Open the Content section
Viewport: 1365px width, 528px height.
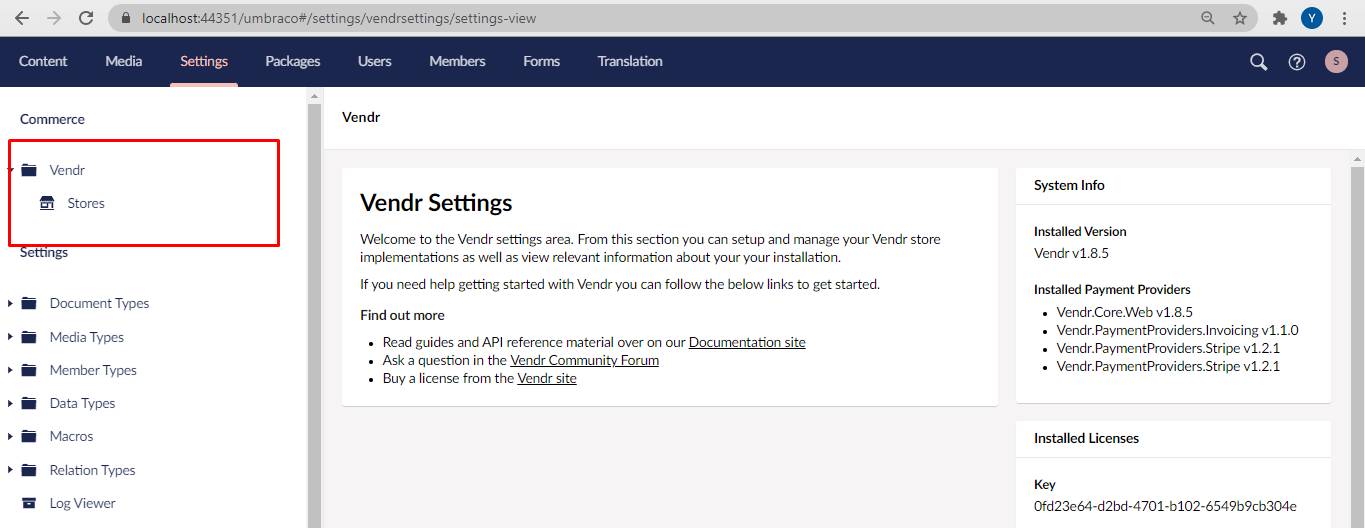point(43,61)
